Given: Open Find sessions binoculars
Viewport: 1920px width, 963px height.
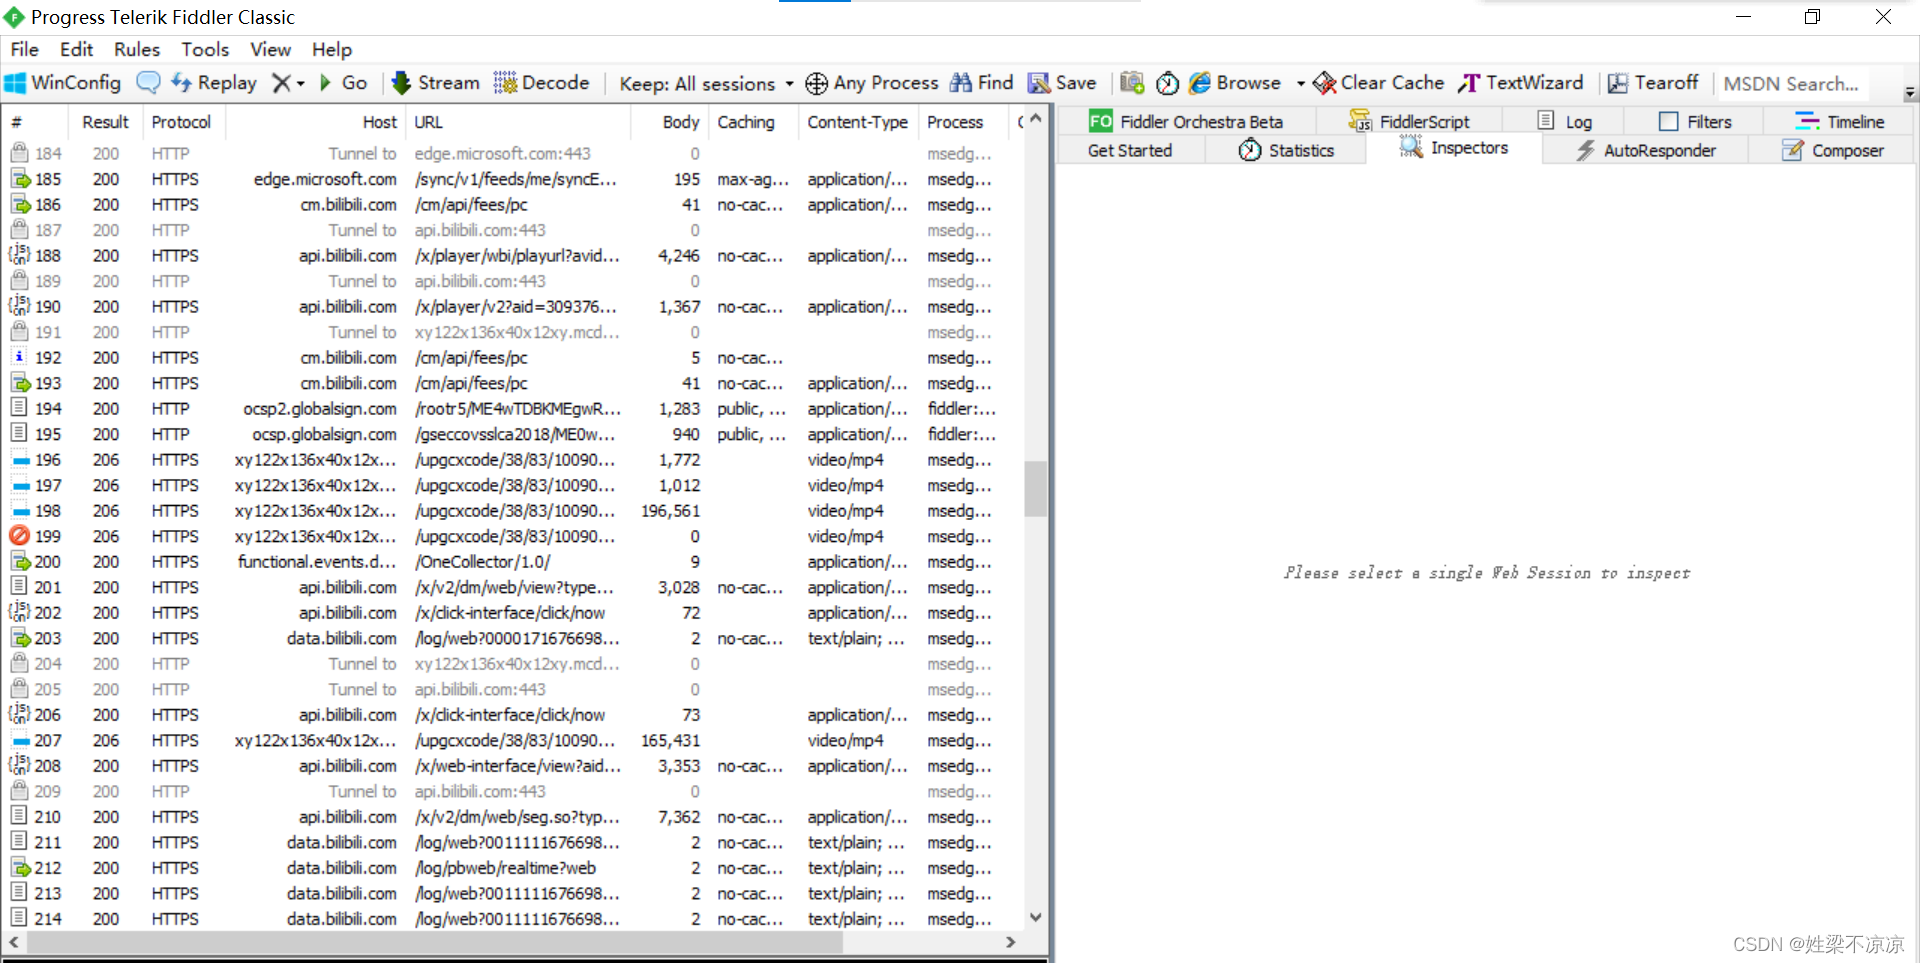Looking at the screenshot, I should 981,83.
